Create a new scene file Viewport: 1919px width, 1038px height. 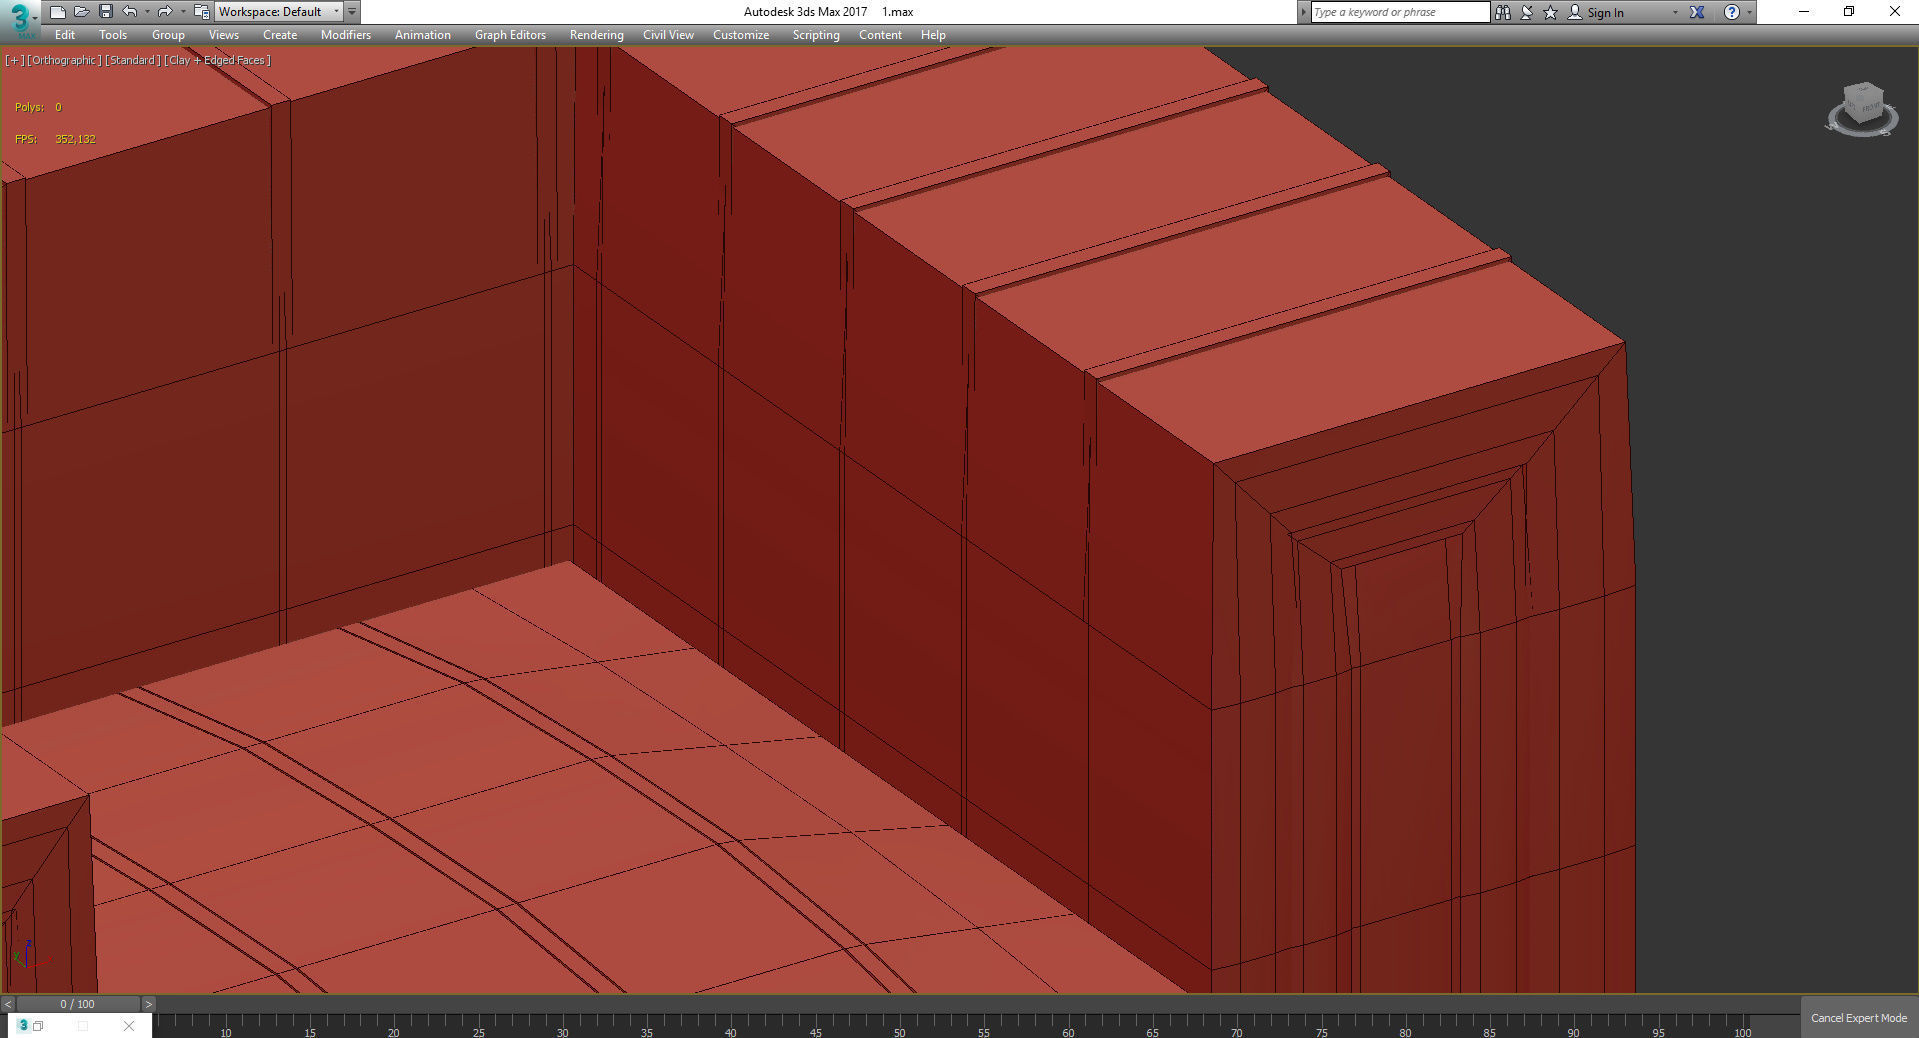point(58,12)
